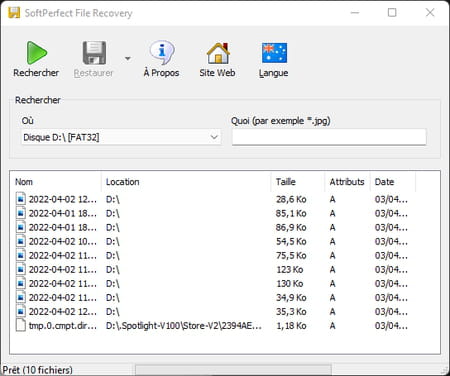The height and width of the screenshot is (376, 450).
Task: Click the 35,3 Ko size cell
Action: coord(291,311)
